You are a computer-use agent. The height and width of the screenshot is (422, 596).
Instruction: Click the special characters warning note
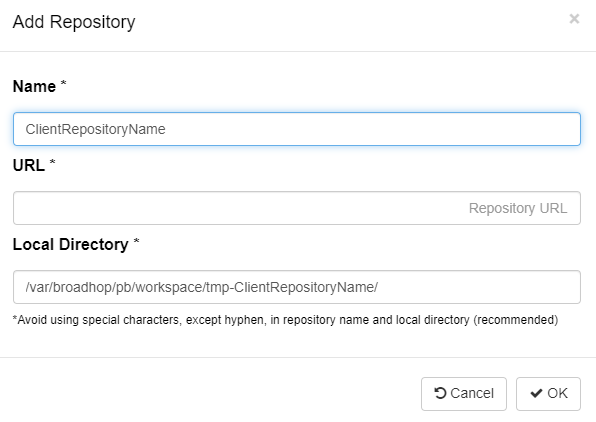pos(285,320)
